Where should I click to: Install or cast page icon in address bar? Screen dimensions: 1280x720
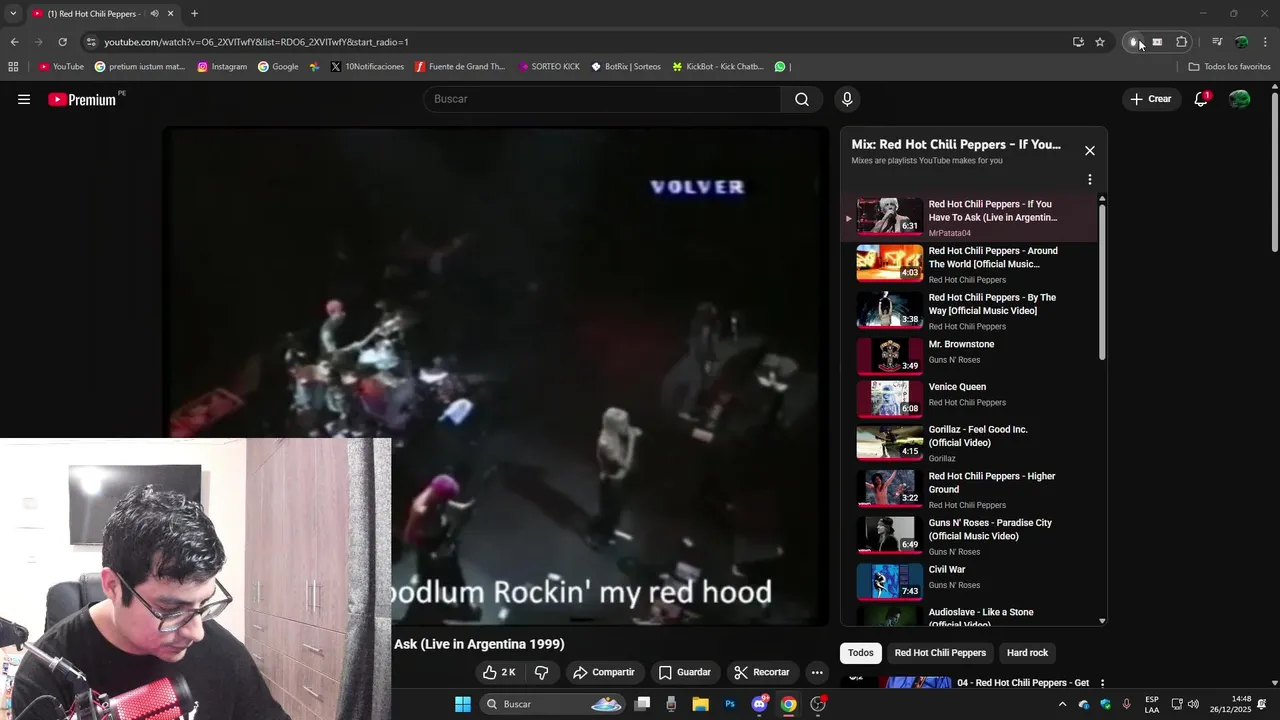(x=1078, y=42)
